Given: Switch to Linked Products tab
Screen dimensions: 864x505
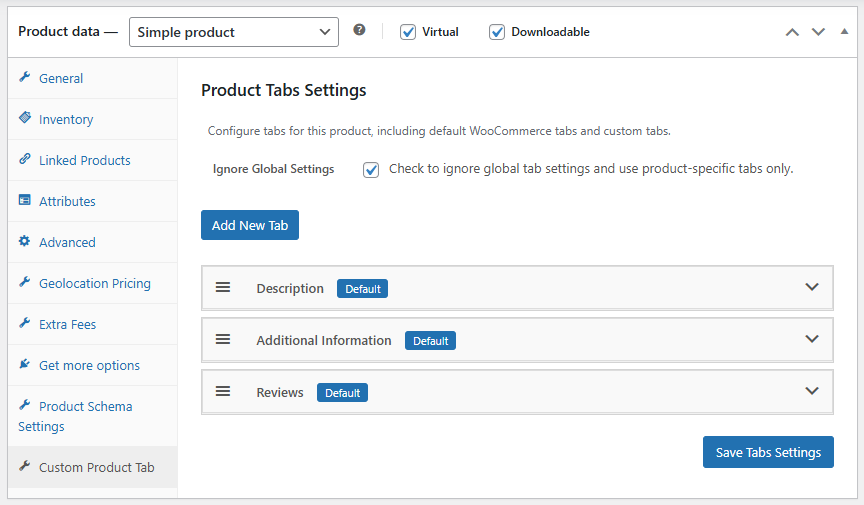Looking at the screenshot, I should tap(93, 160).
